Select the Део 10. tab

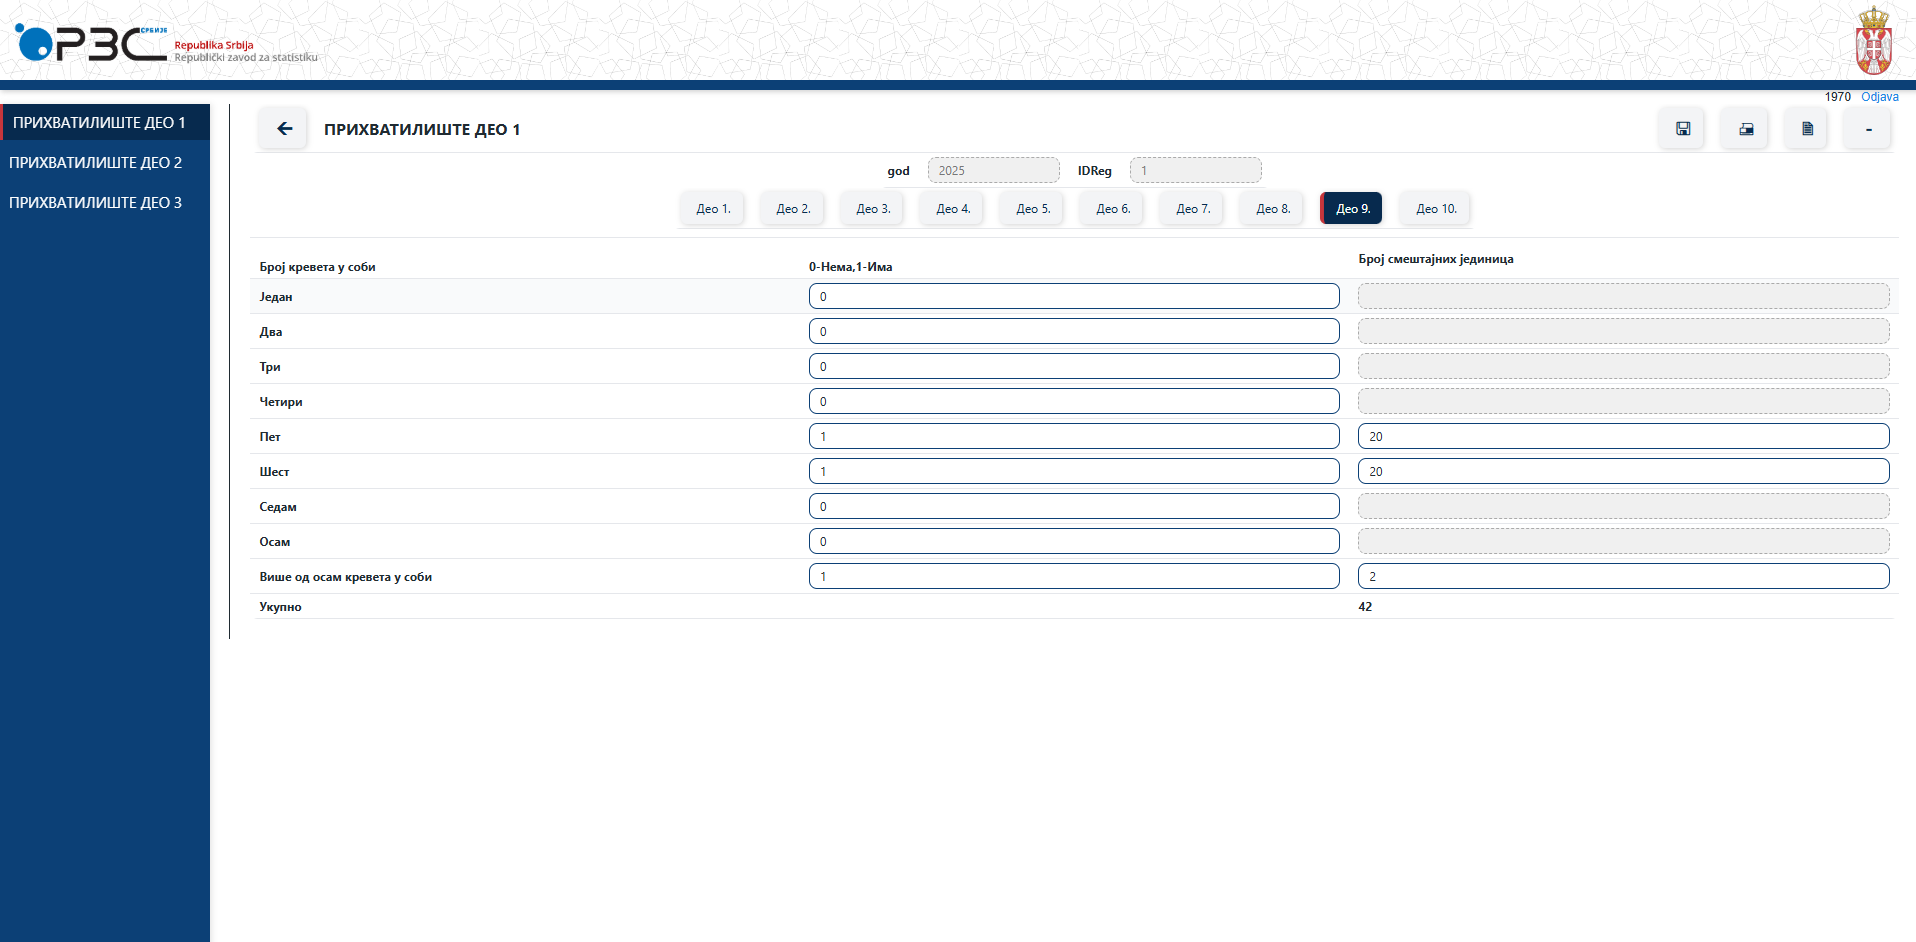coord(1434,208)
